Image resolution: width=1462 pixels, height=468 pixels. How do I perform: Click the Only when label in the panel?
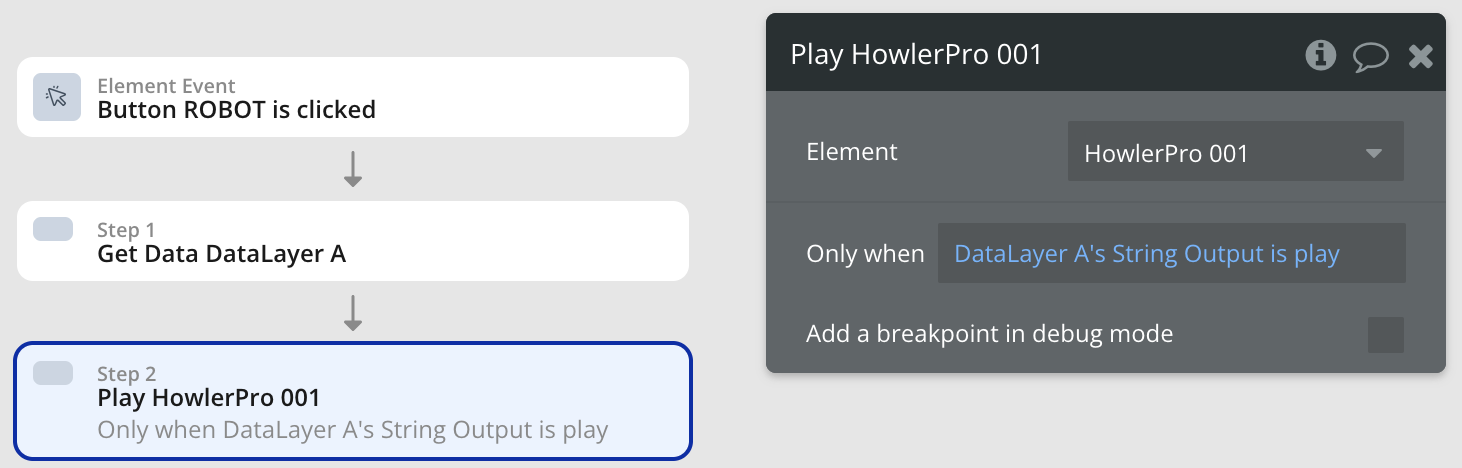tap(865, 254)
